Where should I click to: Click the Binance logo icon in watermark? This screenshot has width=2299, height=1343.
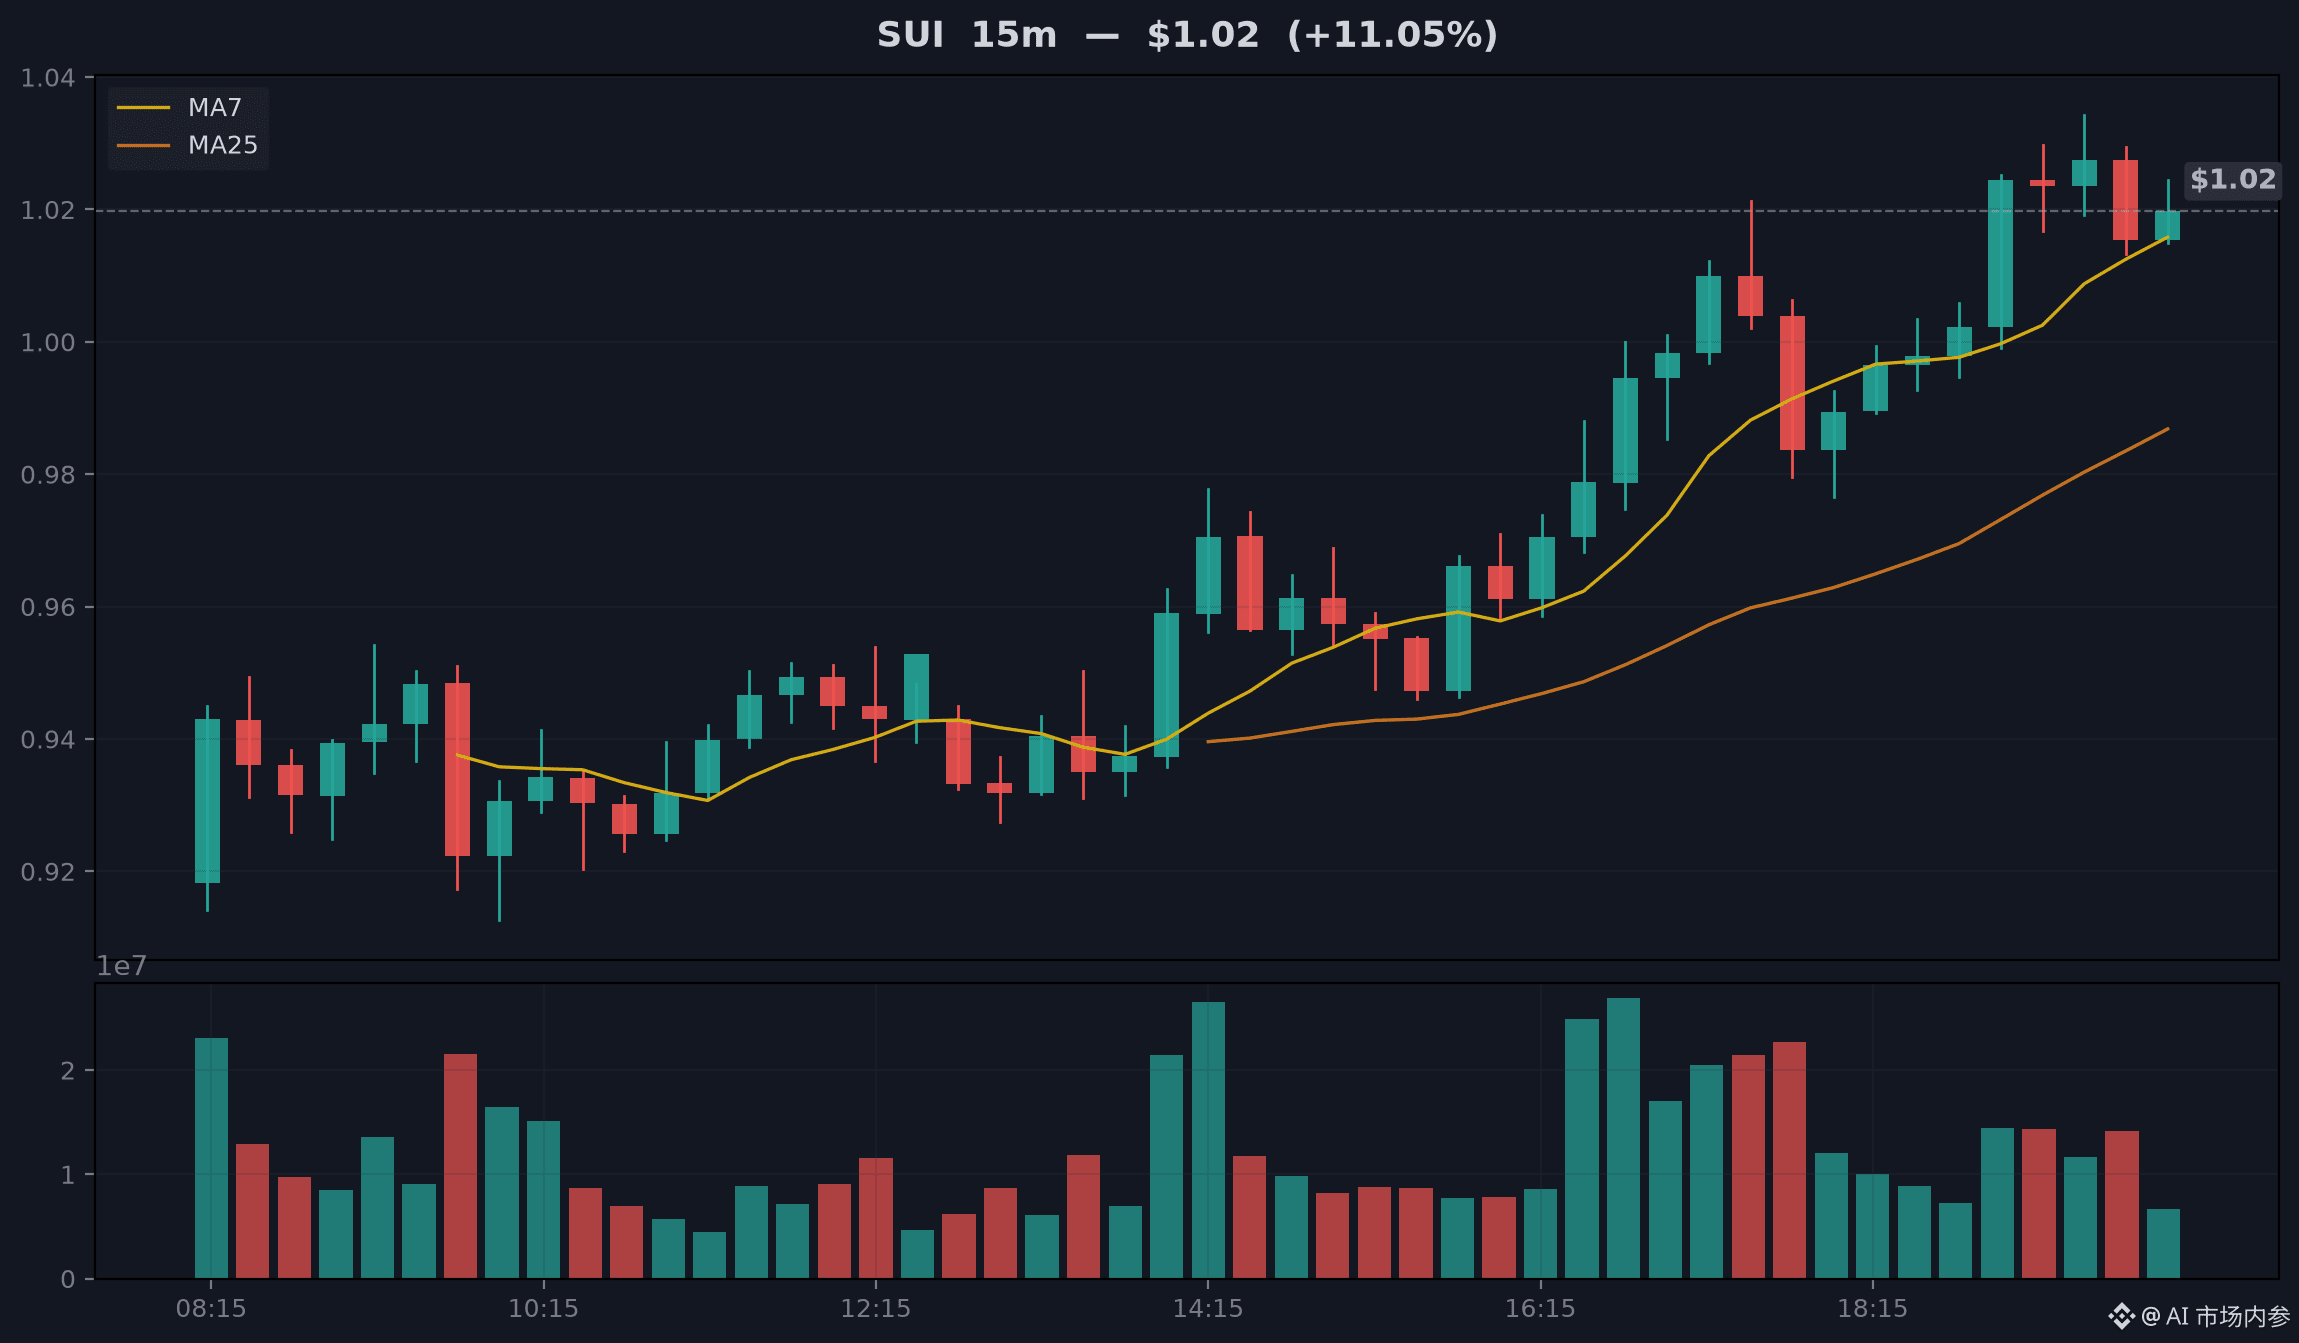pos(2122,1316)
